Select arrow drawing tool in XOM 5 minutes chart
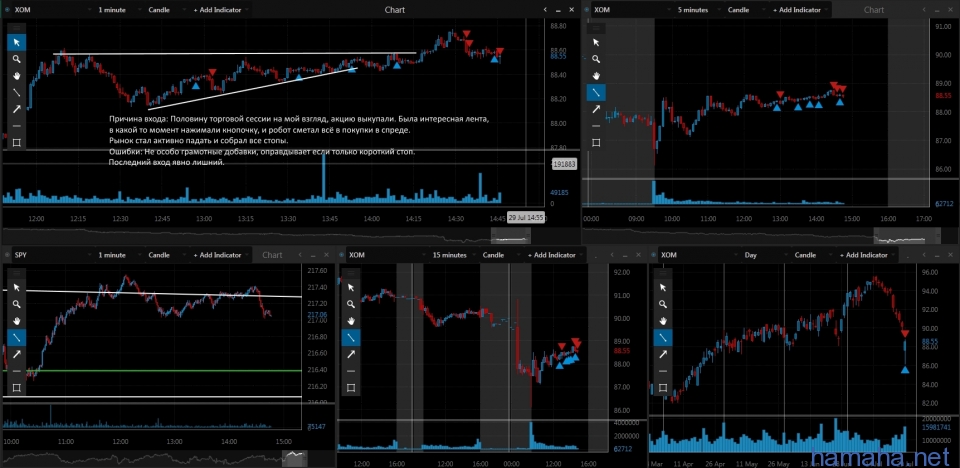Screen dimensions: 960x468 (596, 109)
